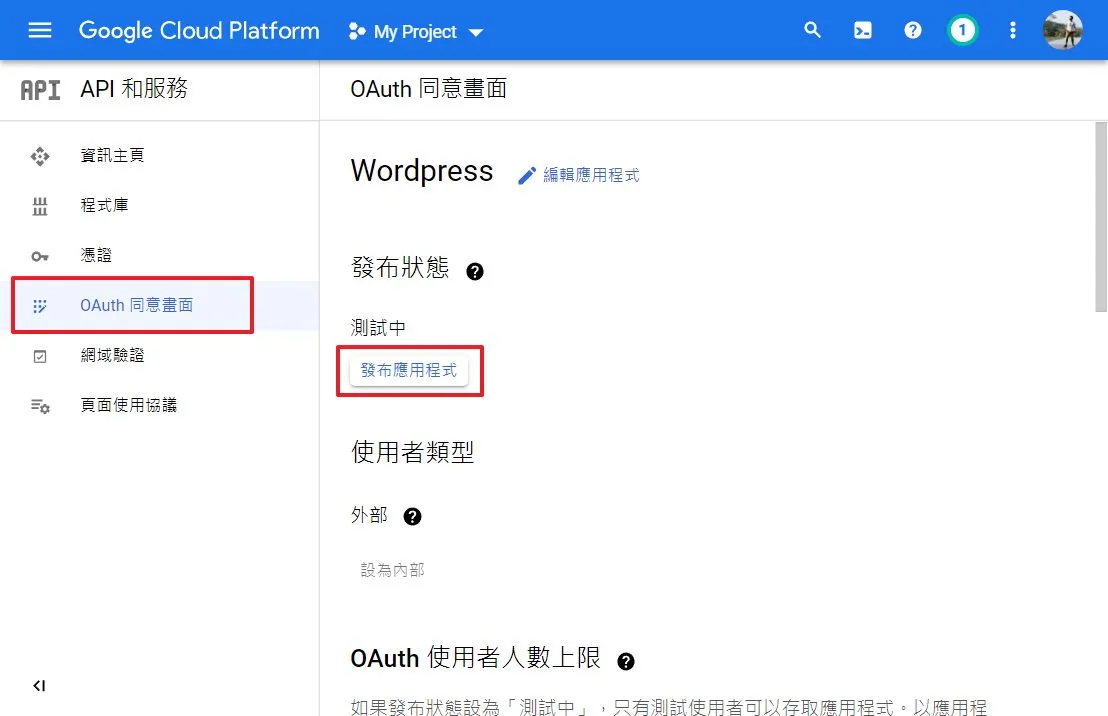
Task: Click help icon beside OAuth 使用者人數上限
Action: point(625,662)
